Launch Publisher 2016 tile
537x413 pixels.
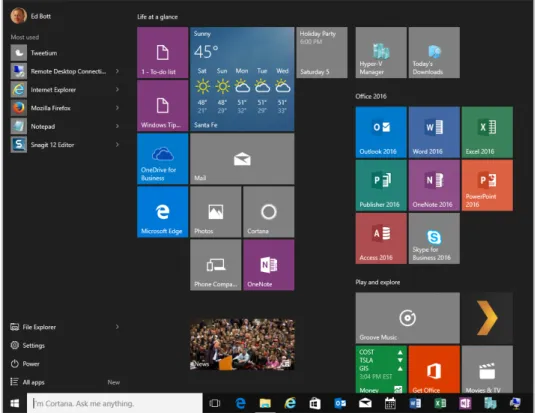pyautogui.click(x=381, y=185)
